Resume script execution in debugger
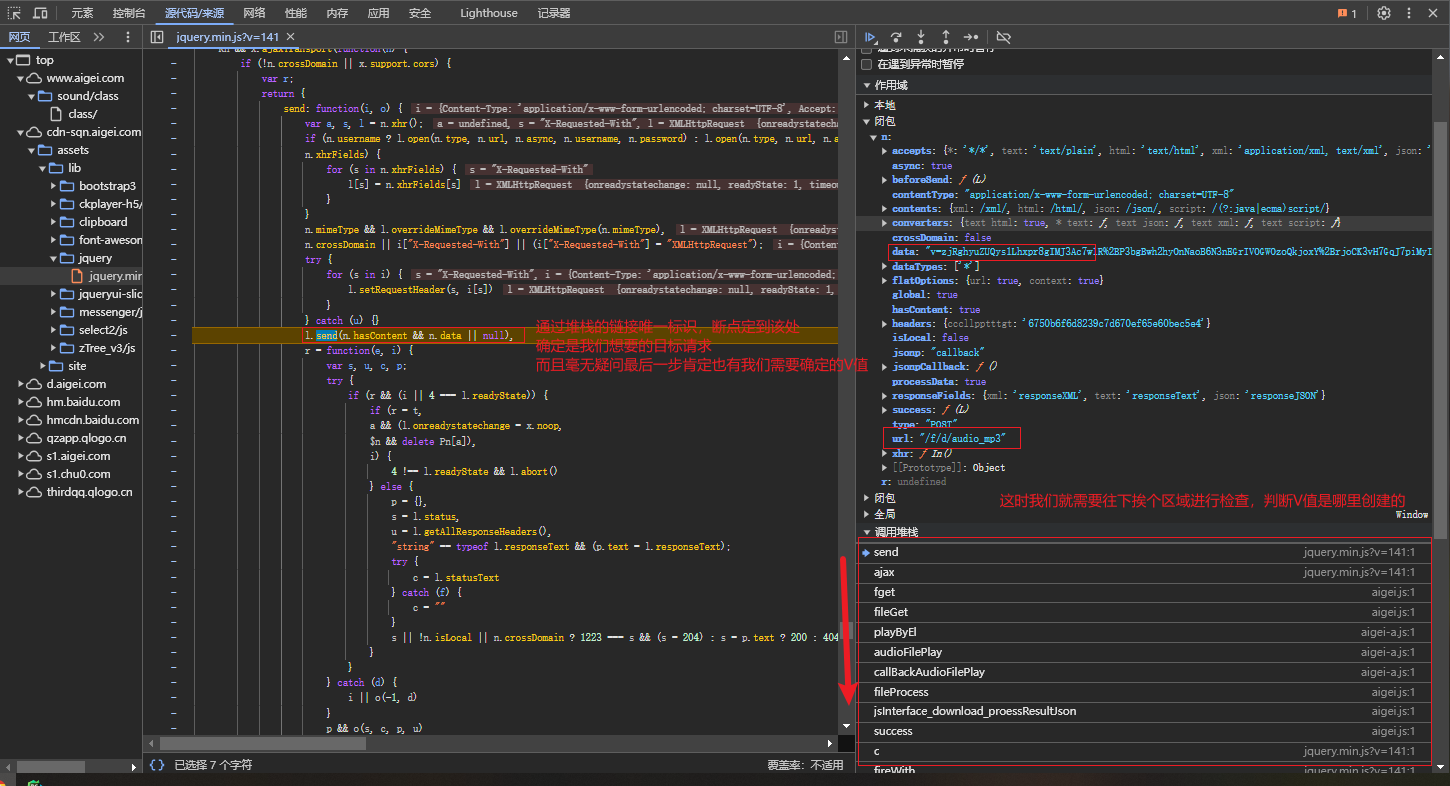Screen dimensions: 1450x786 click(870, 37)
